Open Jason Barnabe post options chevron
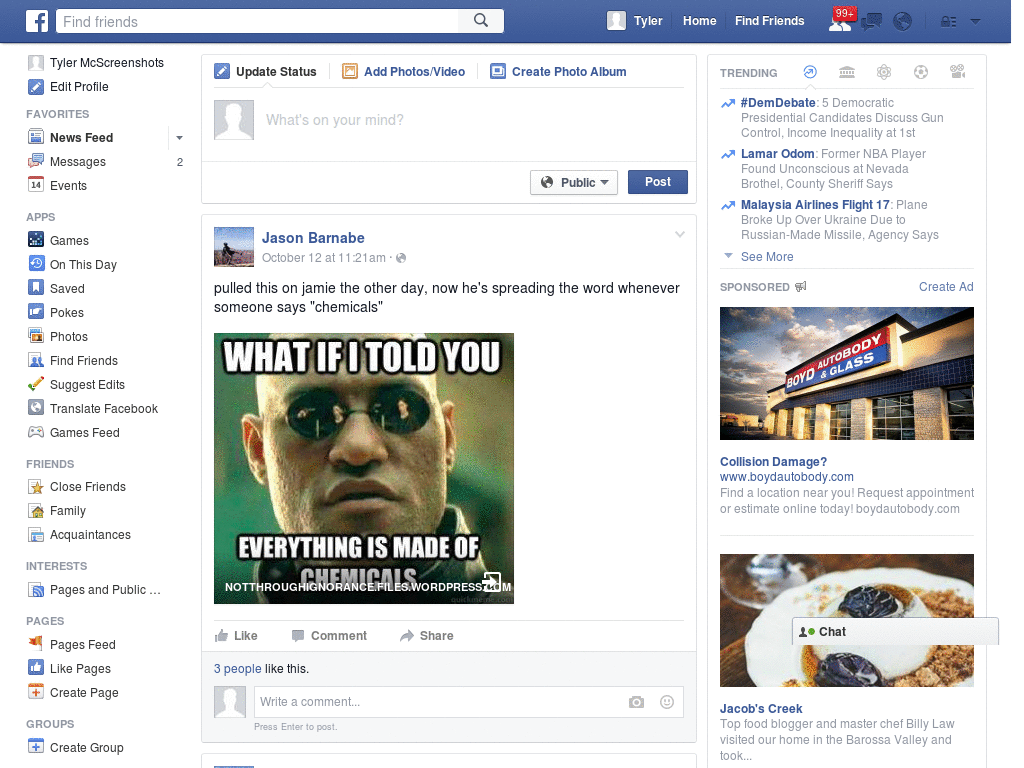Image resolution: width=1024 pixels, height=768 pixels. [x=679, y=234]
